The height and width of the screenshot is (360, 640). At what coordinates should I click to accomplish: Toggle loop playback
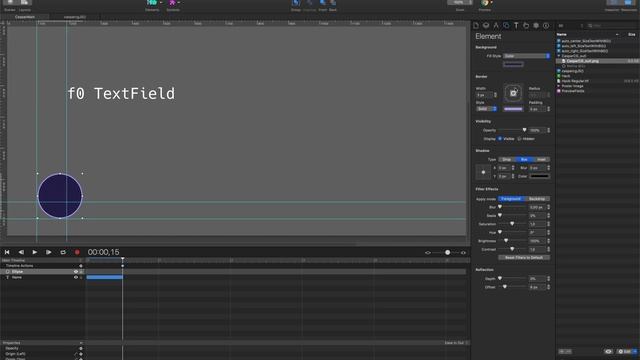[x=63, y=252]
